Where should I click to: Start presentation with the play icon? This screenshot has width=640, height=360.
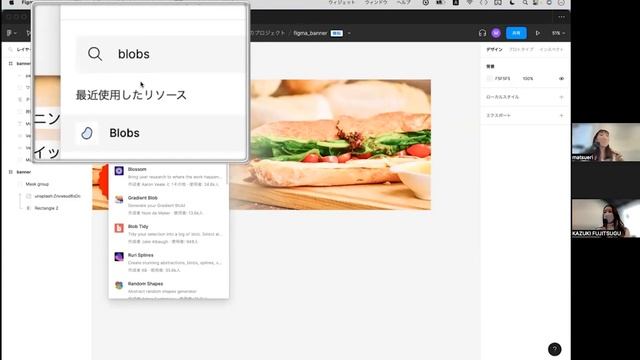tap(538, 33)
